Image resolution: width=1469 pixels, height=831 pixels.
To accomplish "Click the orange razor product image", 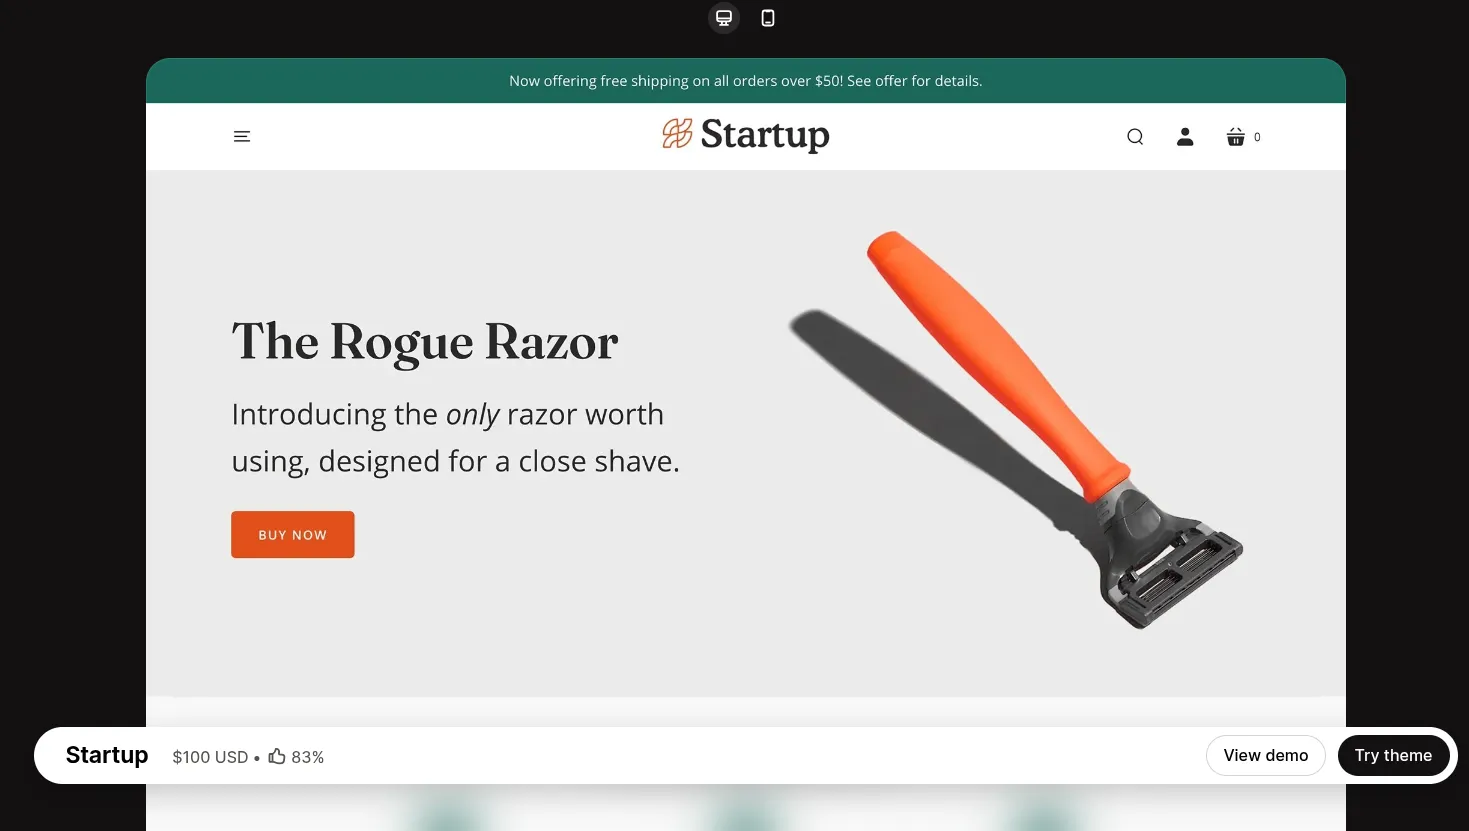I will [x=1016, y=430].
